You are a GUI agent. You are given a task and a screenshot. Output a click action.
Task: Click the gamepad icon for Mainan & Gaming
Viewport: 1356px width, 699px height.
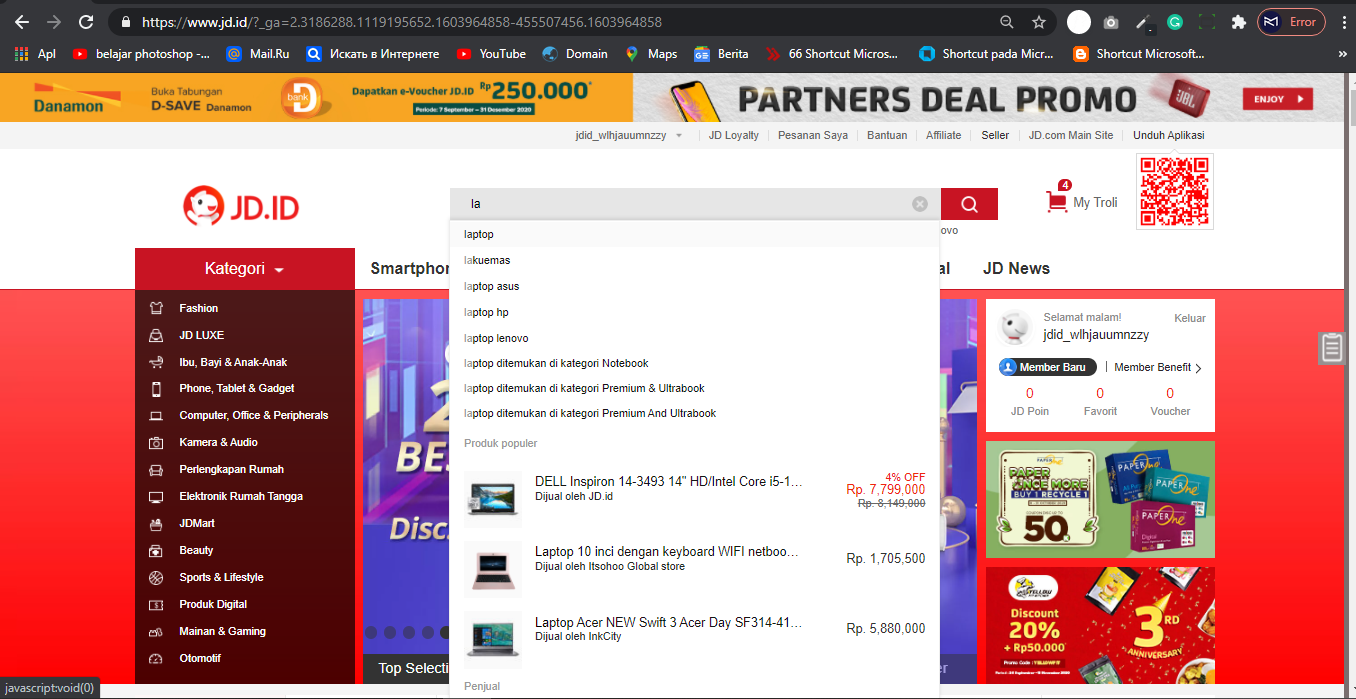tap(156, 631)
